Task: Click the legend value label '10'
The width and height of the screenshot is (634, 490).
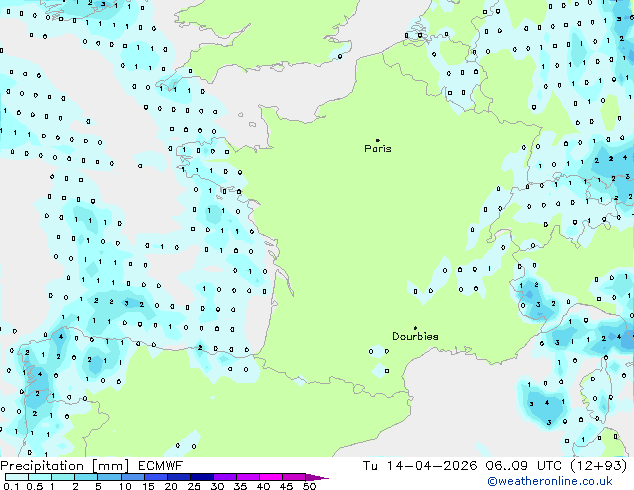Action: click(125, 486)
